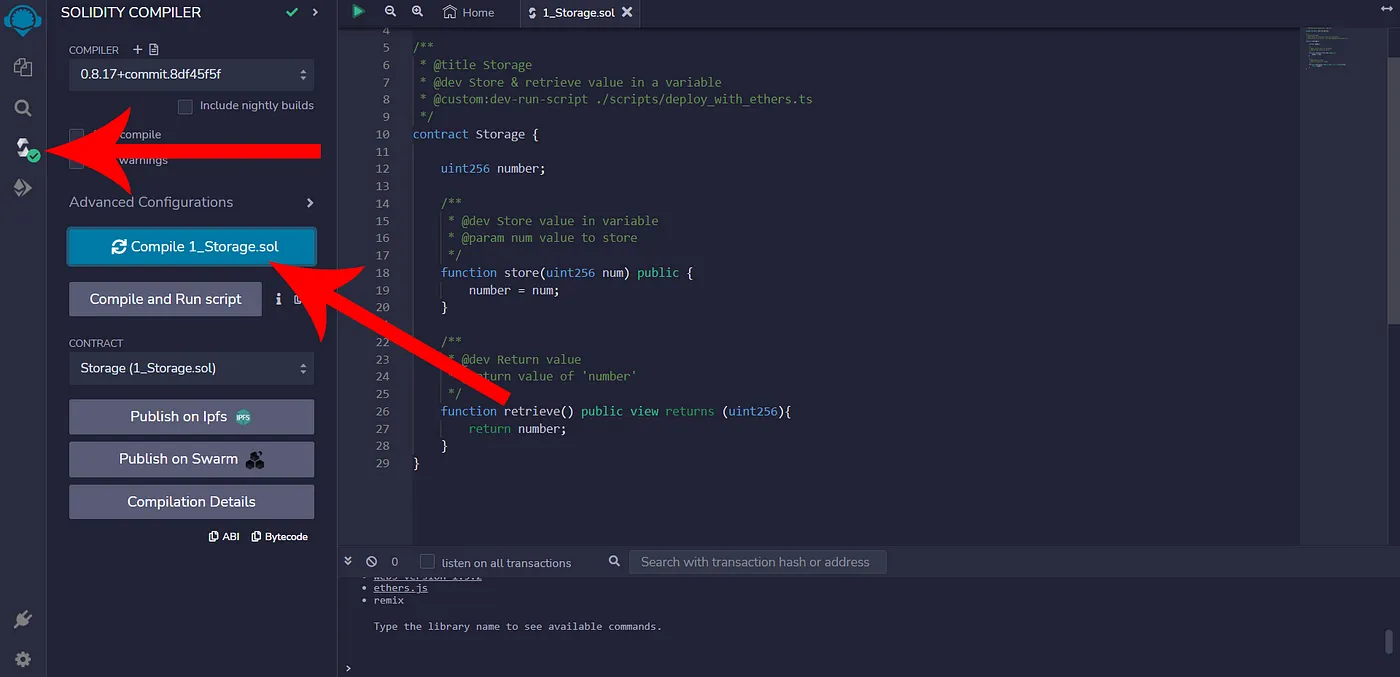
Task: Clear the terminal console
Action: coord(372,562)
